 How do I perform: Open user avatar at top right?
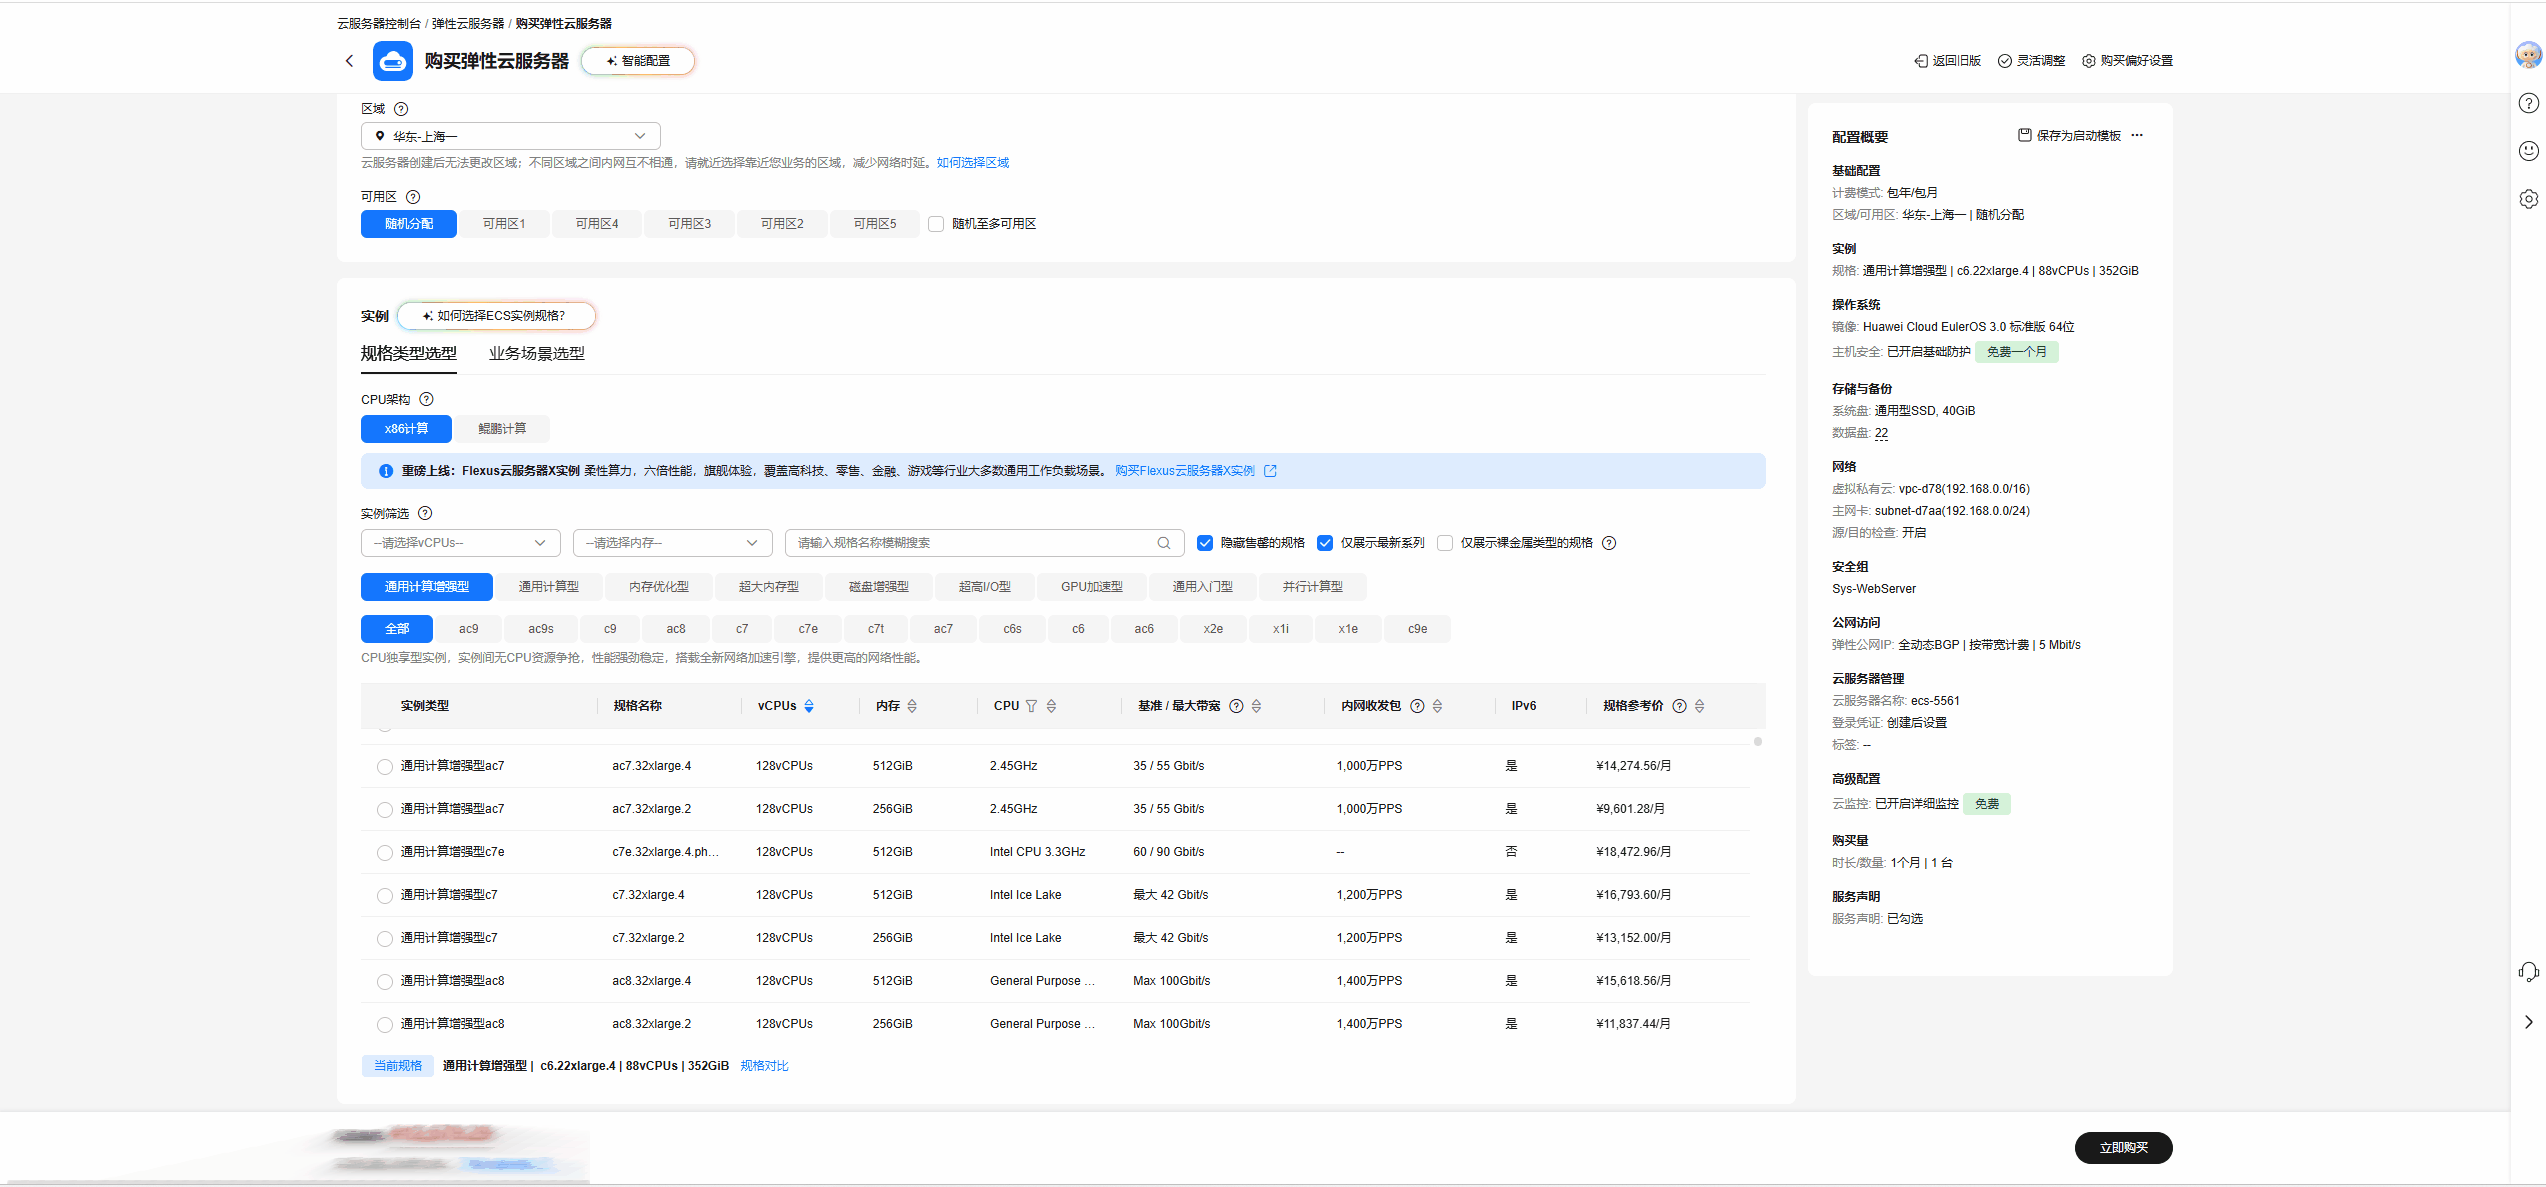click(2528, 54)
